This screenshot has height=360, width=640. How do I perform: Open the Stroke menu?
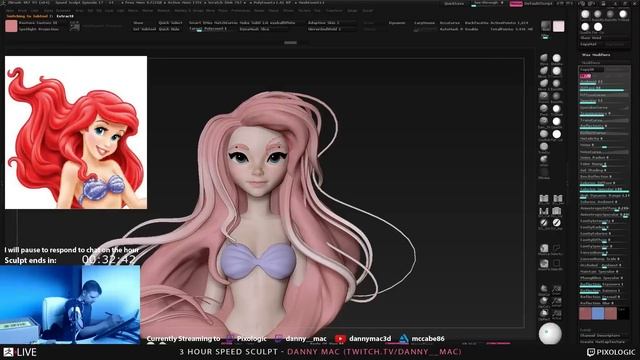[288, 11]
